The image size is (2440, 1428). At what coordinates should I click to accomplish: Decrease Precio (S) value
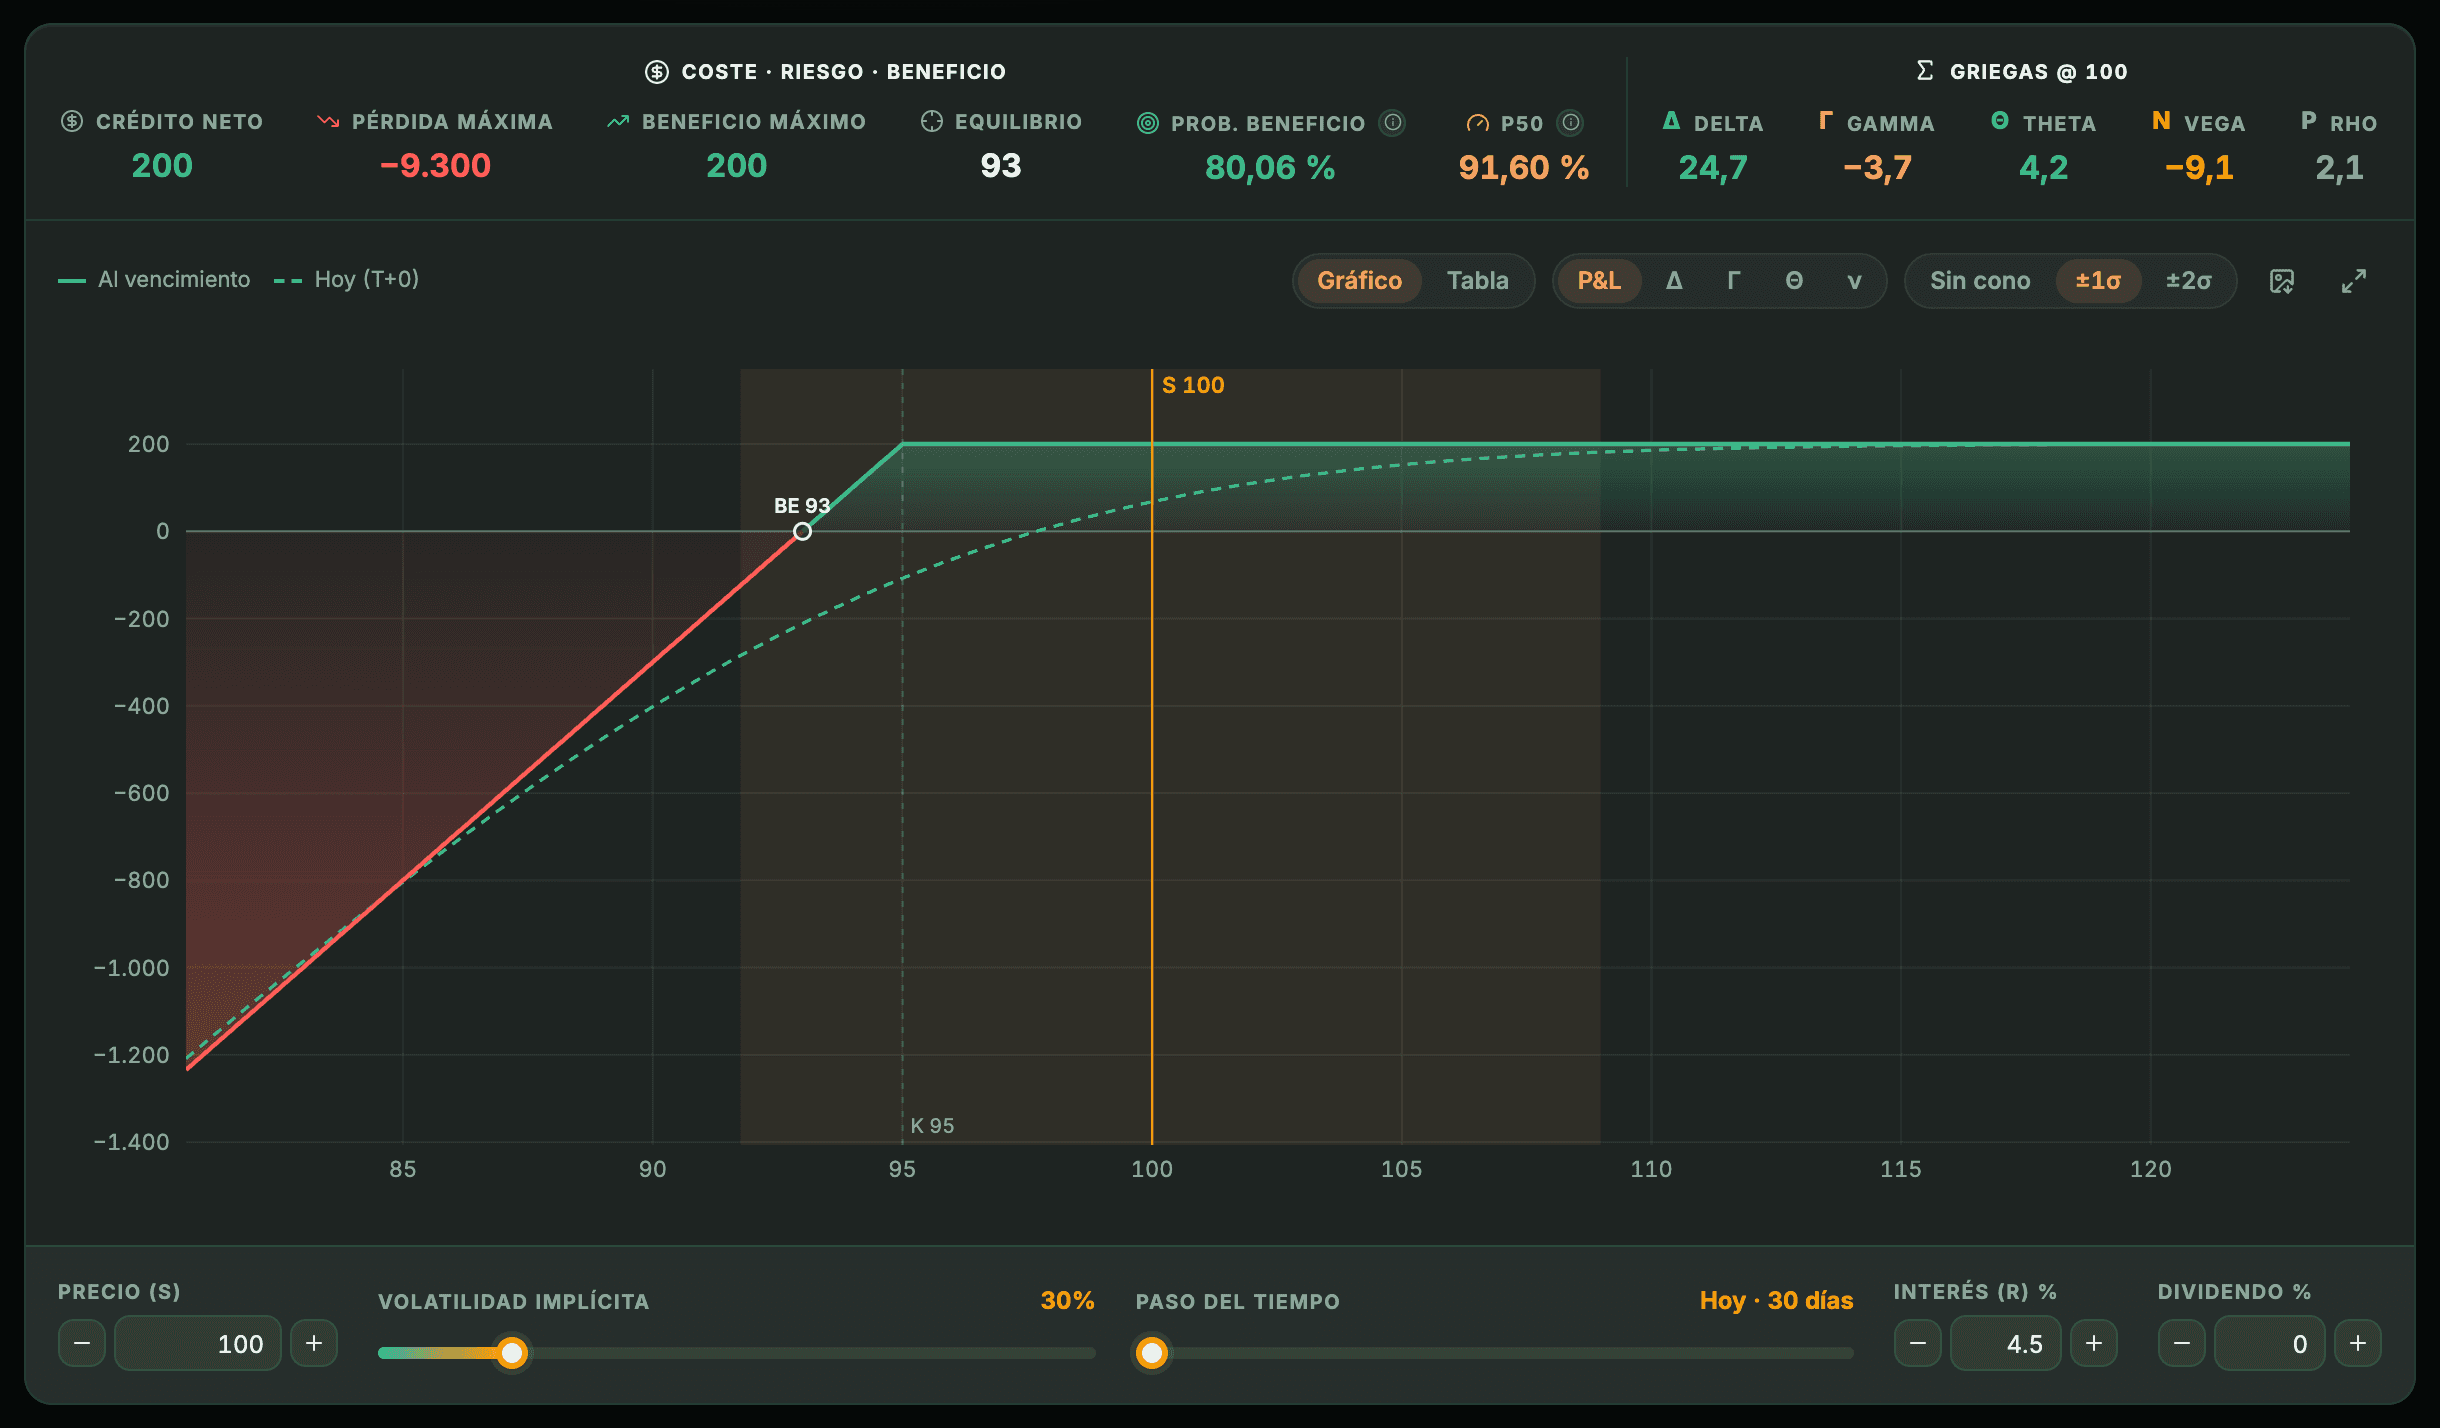coord(82,1343)
